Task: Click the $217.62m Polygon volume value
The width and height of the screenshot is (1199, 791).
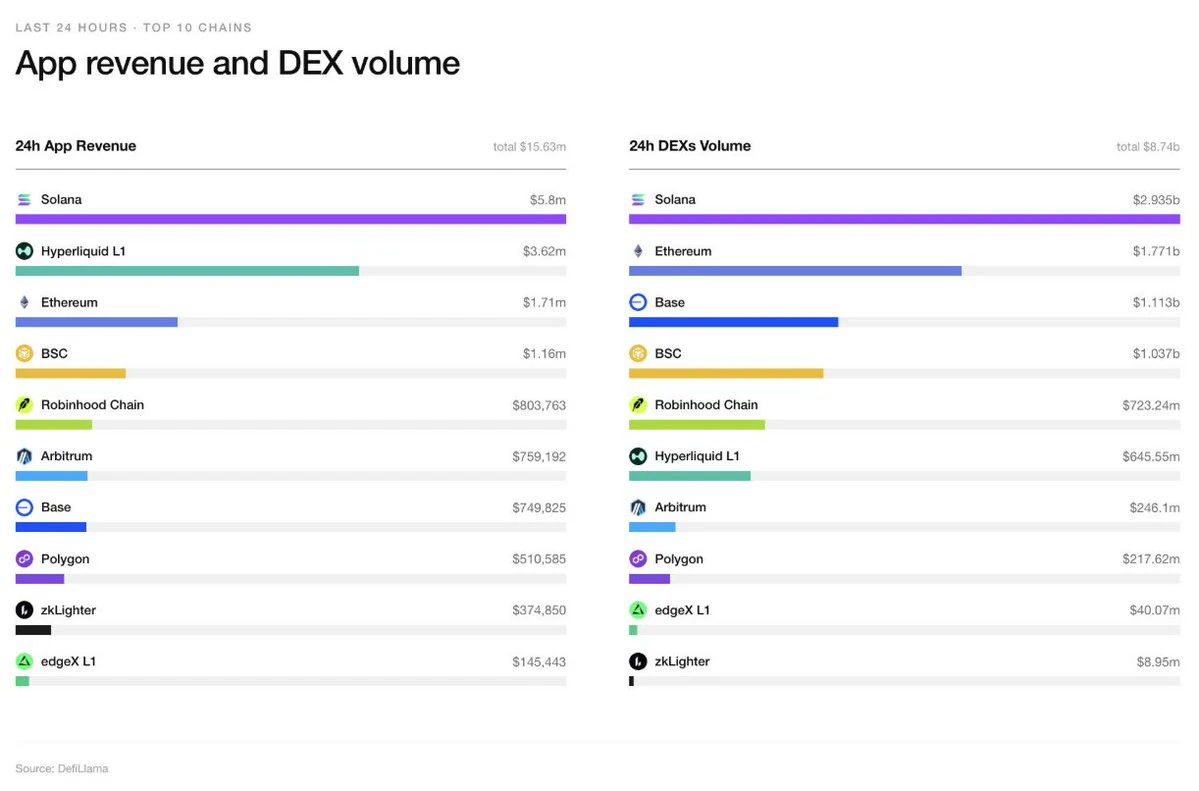Action: pos(1151,559)
